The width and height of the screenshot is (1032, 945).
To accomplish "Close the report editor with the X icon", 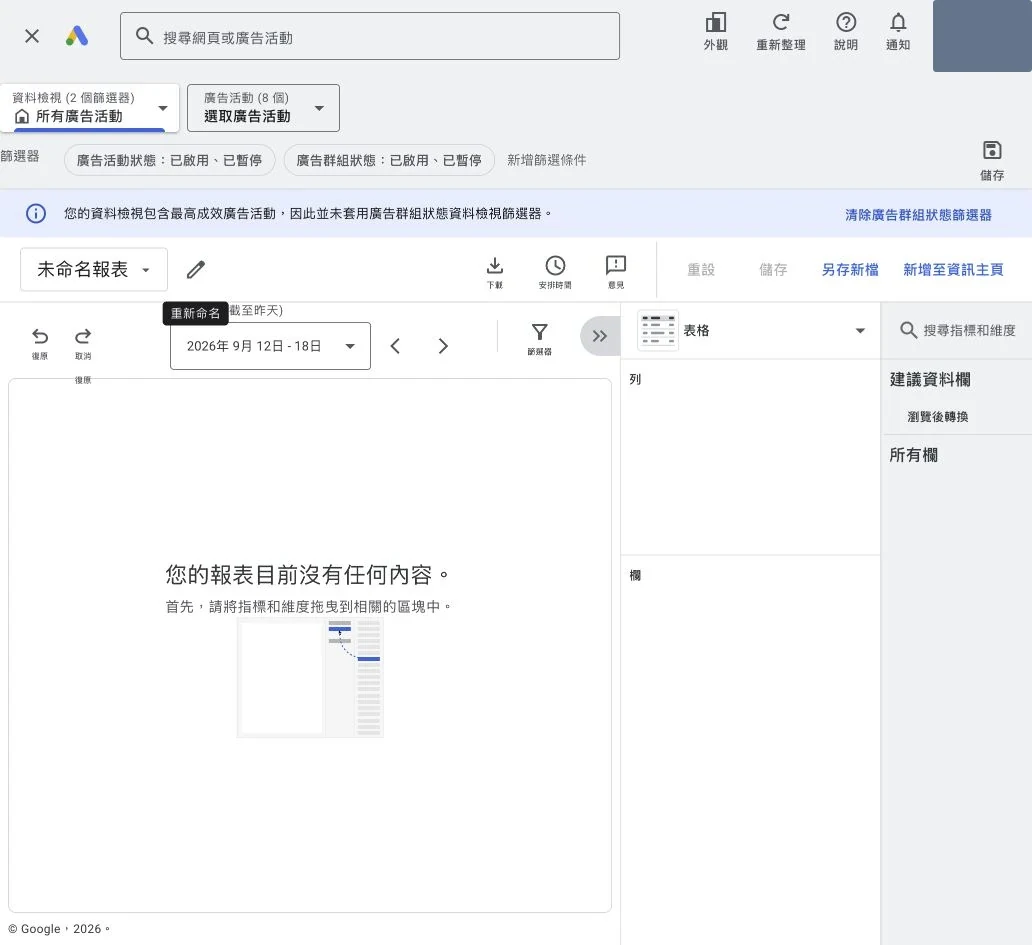I will (x=32, y=36).
